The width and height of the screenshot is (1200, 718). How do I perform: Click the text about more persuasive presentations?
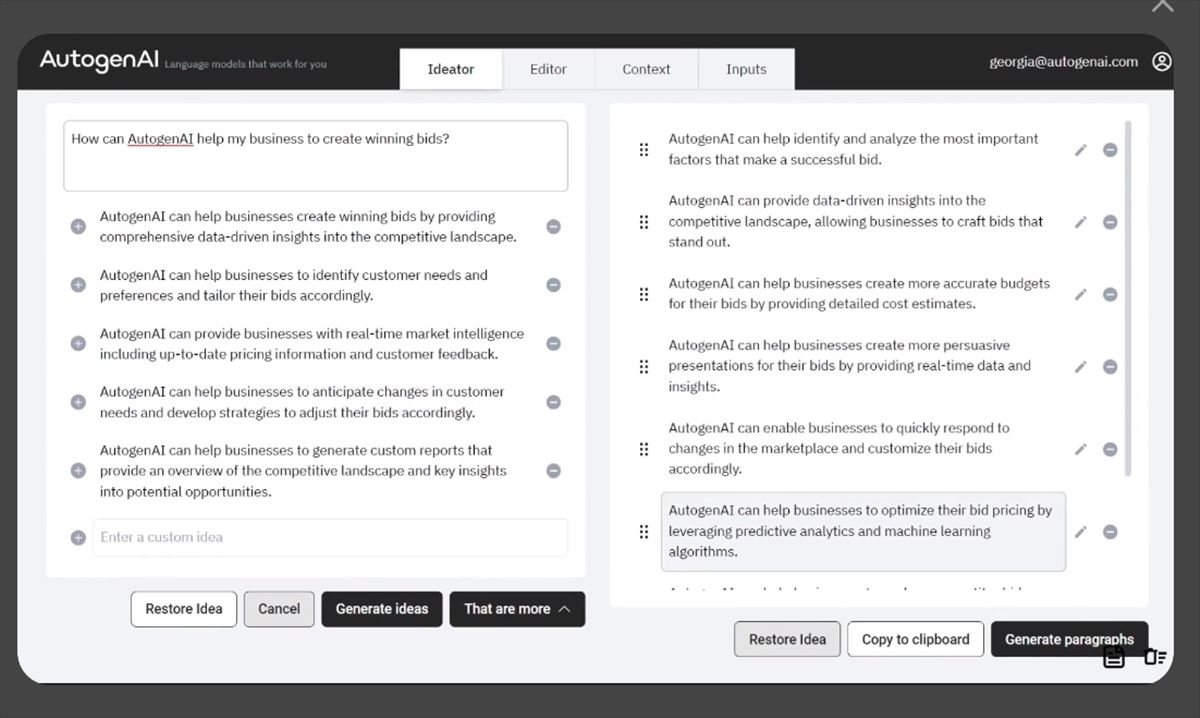[850, 367]
